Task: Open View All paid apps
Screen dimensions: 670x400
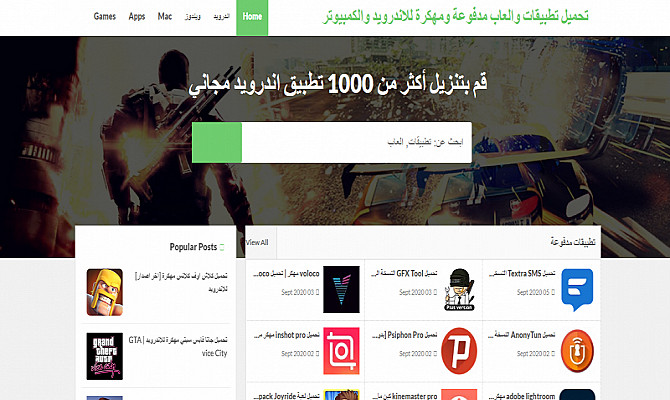Action: tap(257, 242)
